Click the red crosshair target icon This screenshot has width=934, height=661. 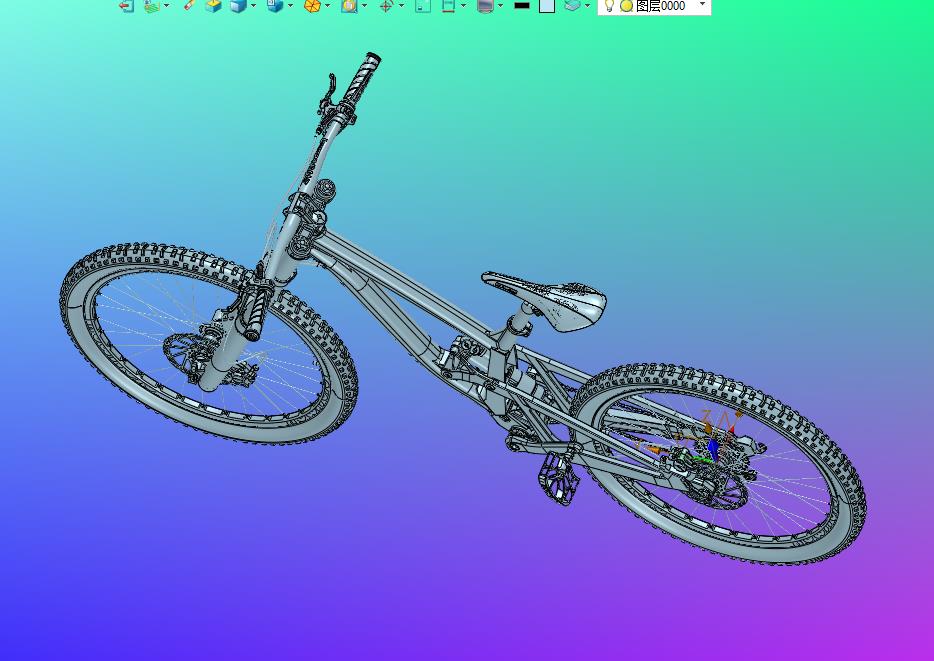(x=386, y=6)
